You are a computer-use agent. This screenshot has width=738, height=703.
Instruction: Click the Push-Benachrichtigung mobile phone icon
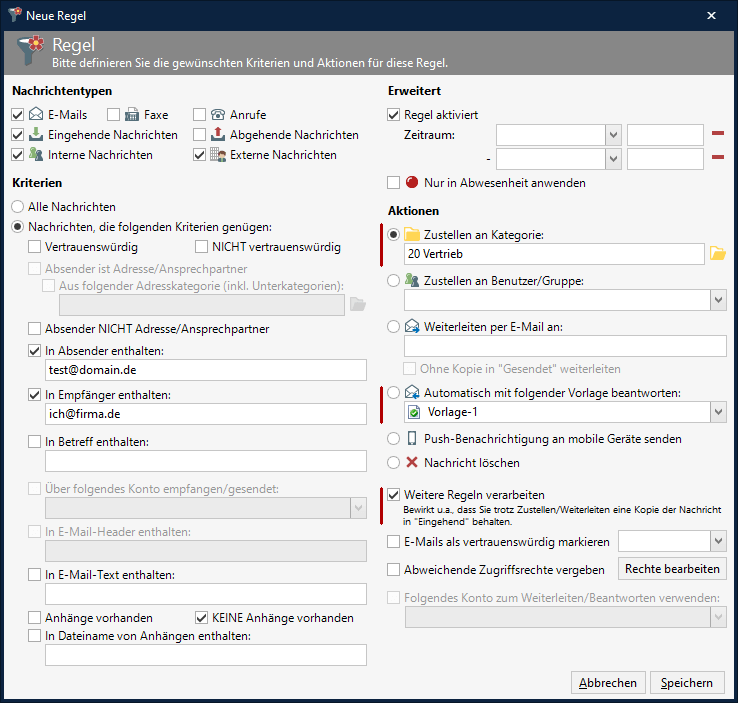[412, 439]
